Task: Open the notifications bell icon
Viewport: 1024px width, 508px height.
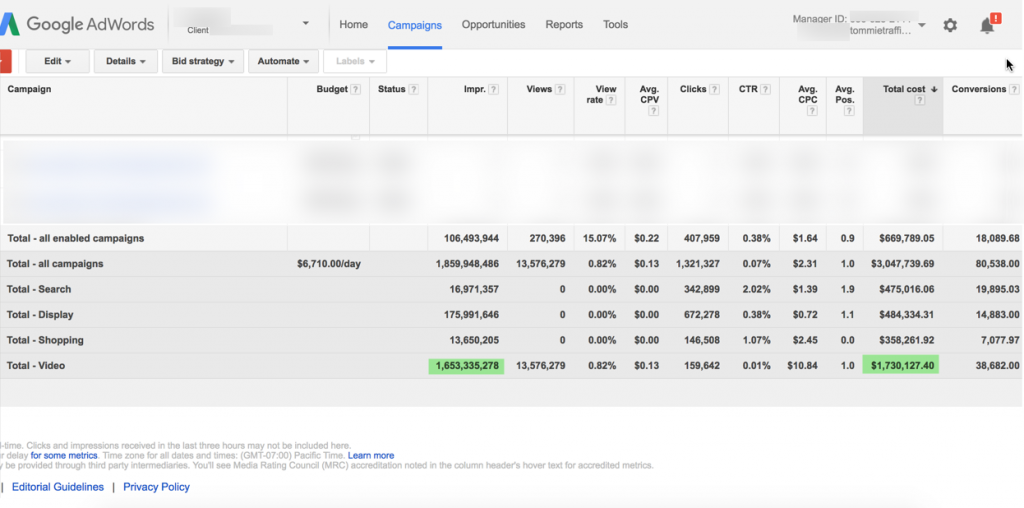Action: 988,25
